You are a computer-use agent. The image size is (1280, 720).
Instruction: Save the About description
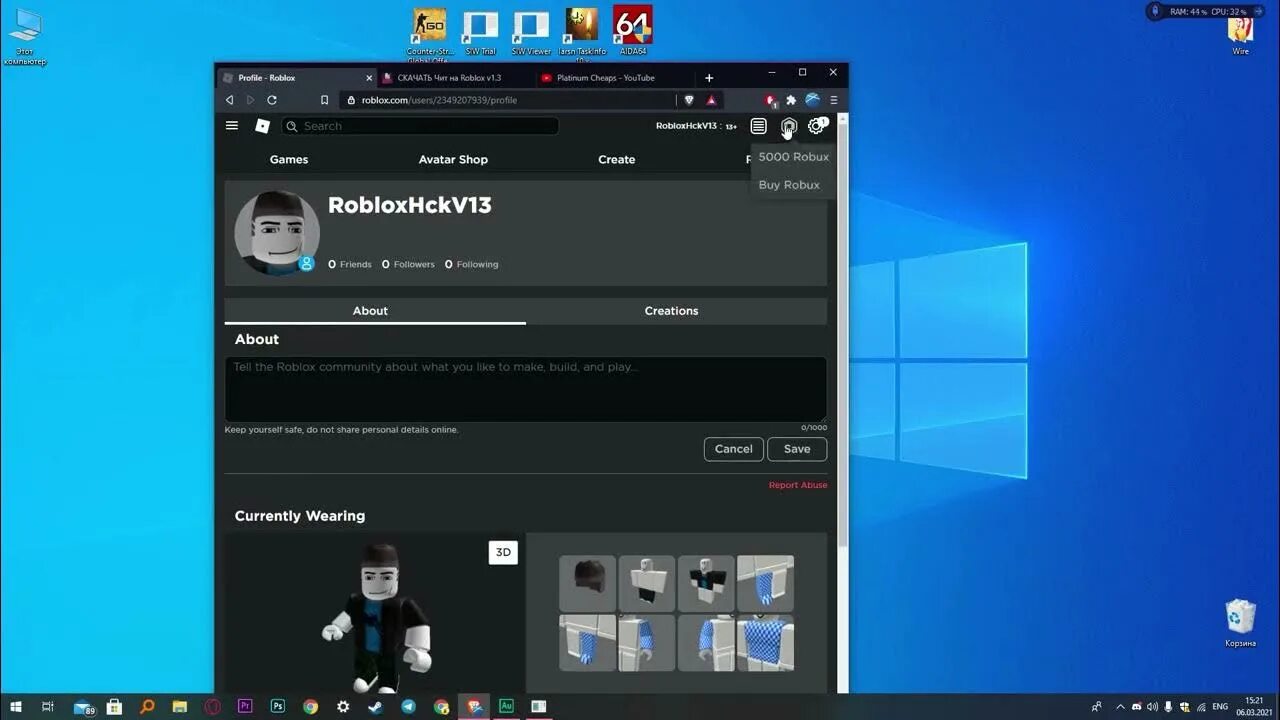point(797,449)
